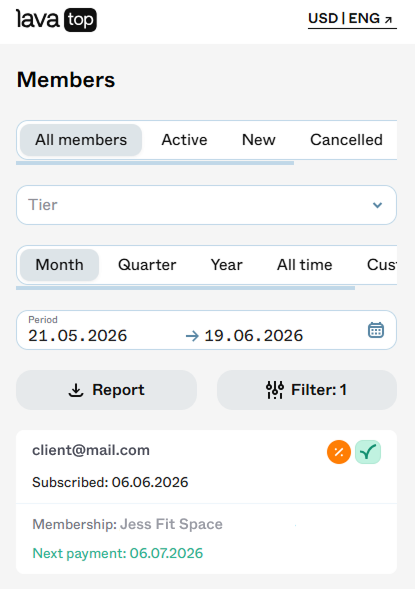The image size is (415, 589).
Task: Open the USD | ENG currency language selector
Action: click(x=352, y=19)
